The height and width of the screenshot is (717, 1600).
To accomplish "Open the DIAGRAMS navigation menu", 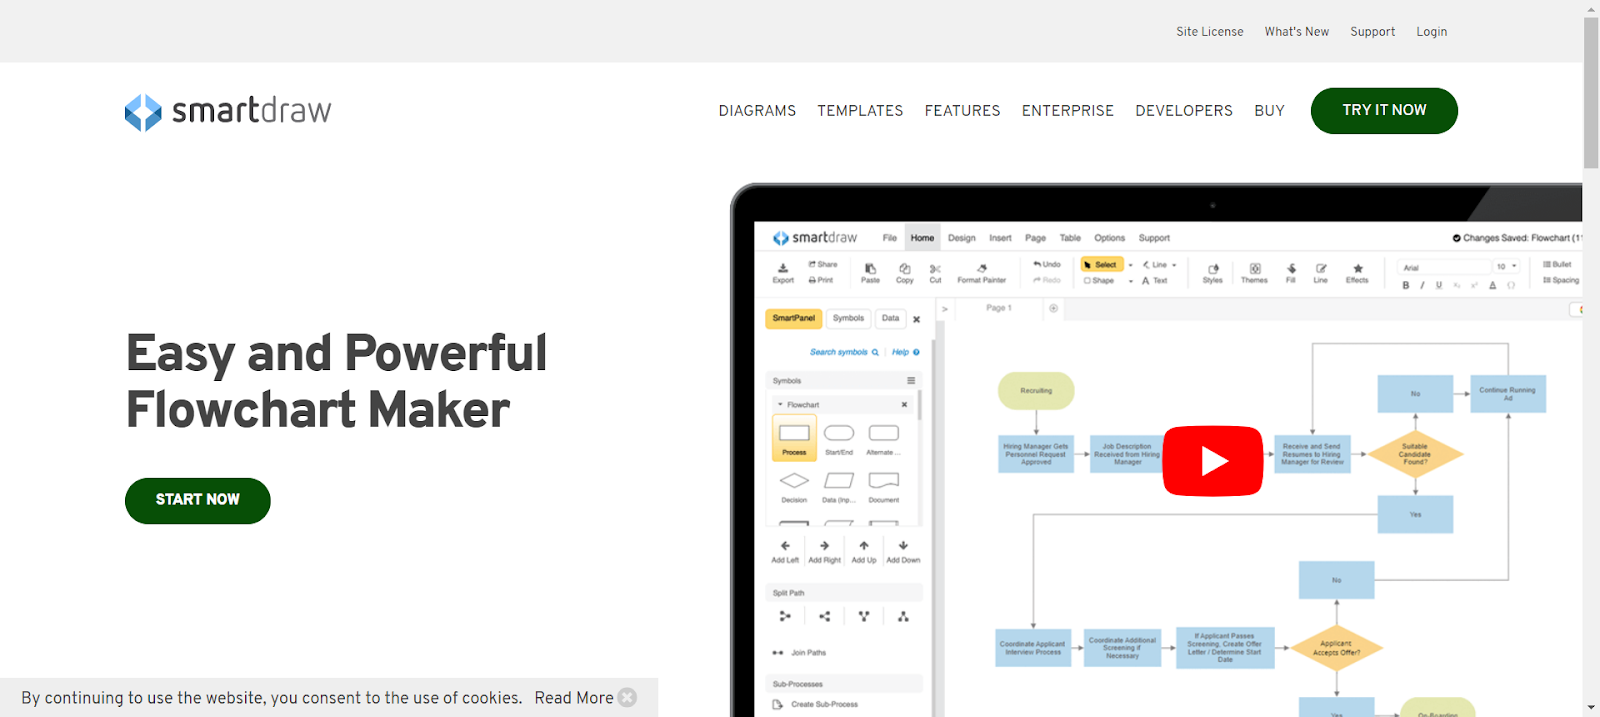I will pyautogui.click(x=757, y=111).
